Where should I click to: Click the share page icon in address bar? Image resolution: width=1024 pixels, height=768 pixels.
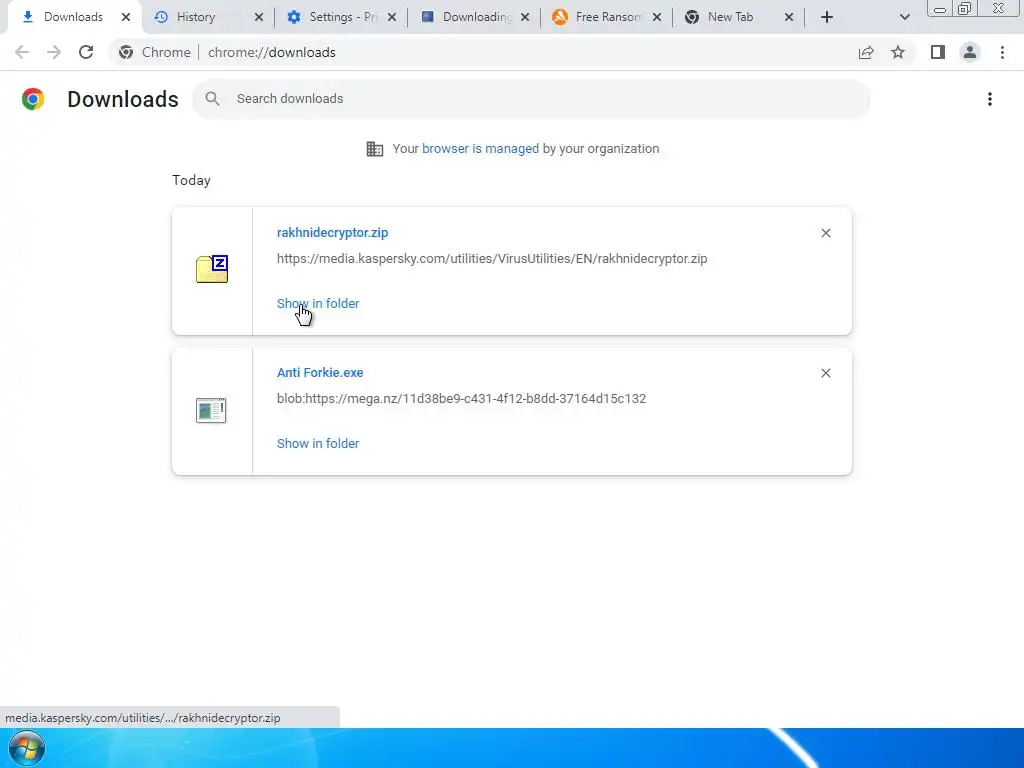click(x=866, y=52)
